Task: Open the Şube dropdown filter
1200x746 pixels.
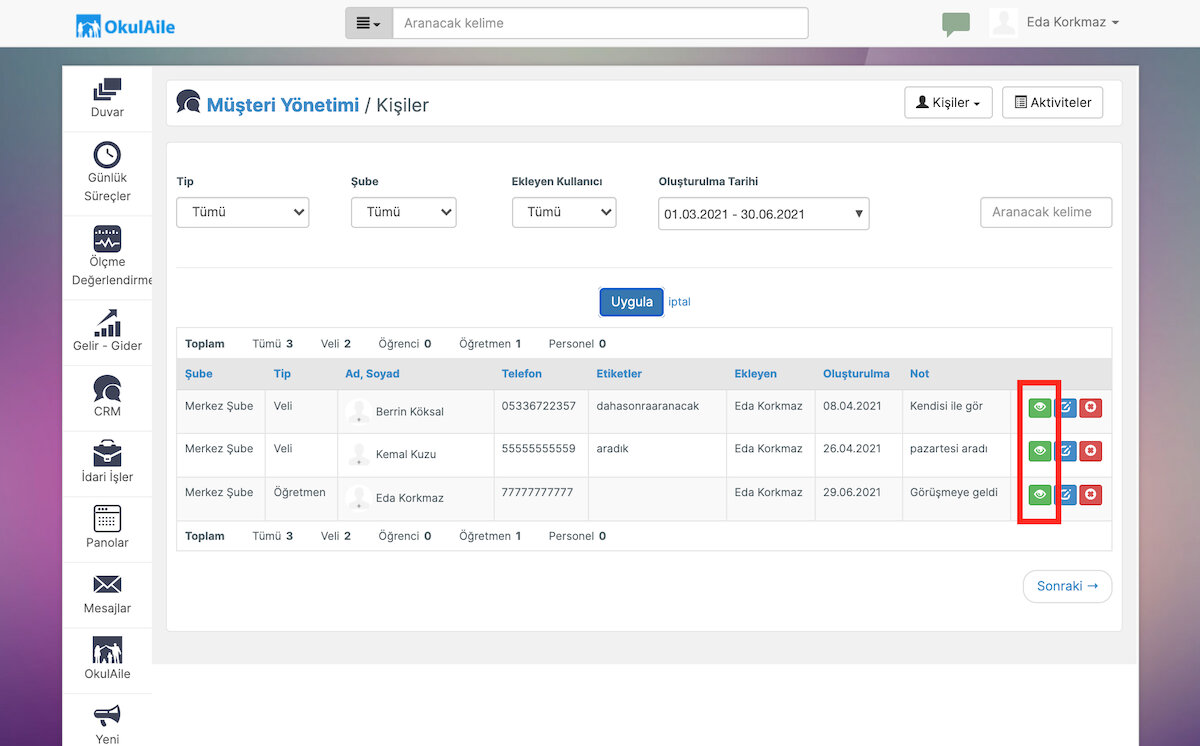Action: click(x=404, y=212)
